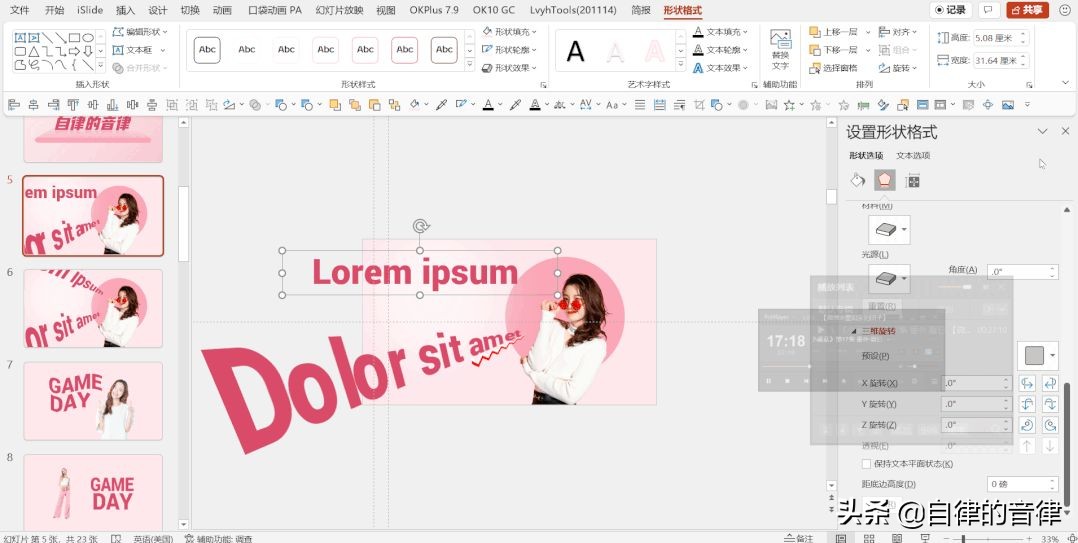
Task: Click distribute horizontally icon
Action: 133,105
